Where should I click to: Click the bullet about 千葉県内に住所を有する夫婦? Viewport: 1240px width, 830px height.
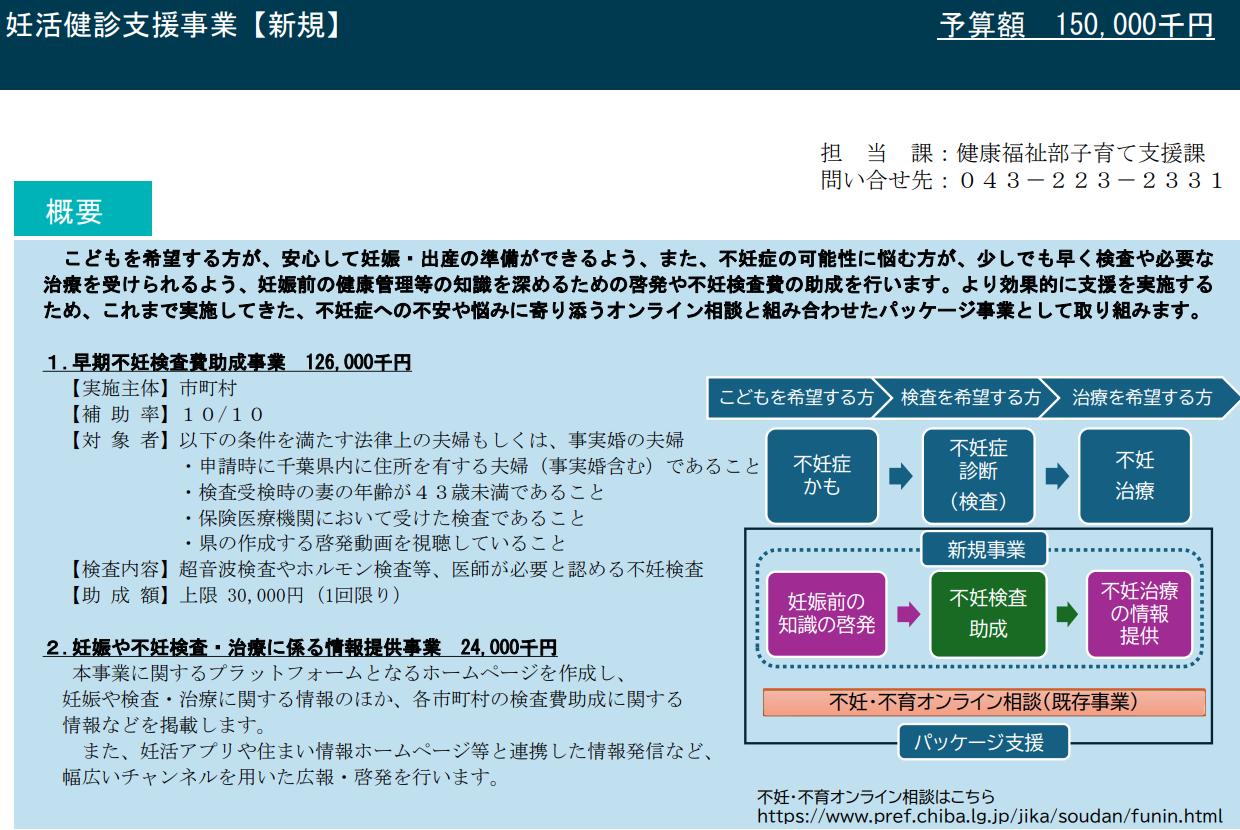(470, 466)
